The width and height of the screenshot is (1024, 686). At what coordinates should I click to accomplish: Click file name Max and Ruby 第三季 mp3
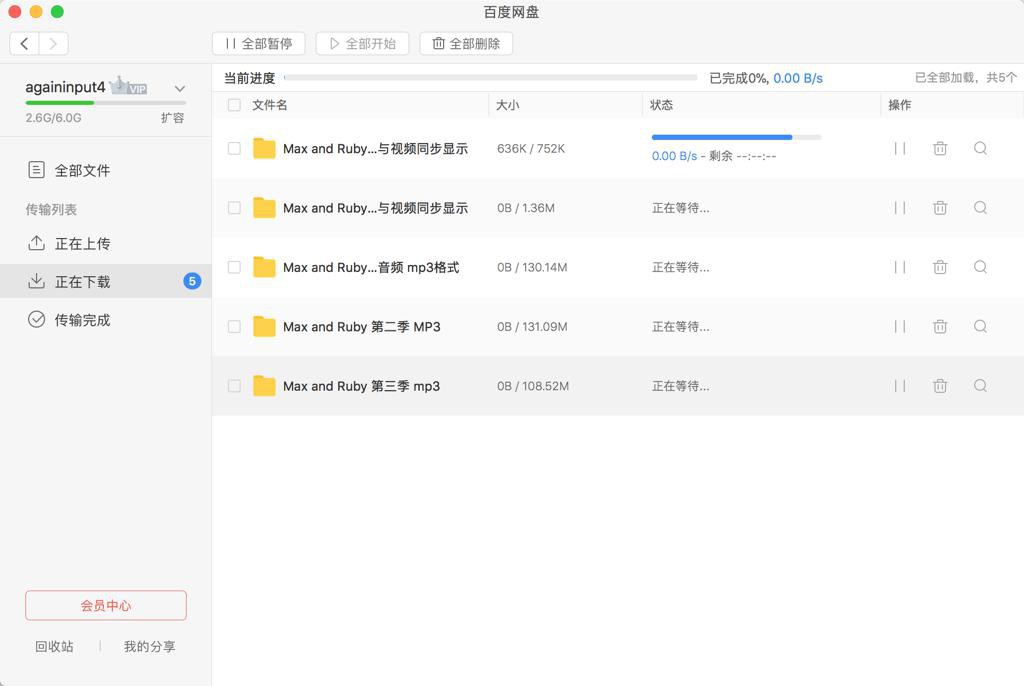[x=361, y=386]
